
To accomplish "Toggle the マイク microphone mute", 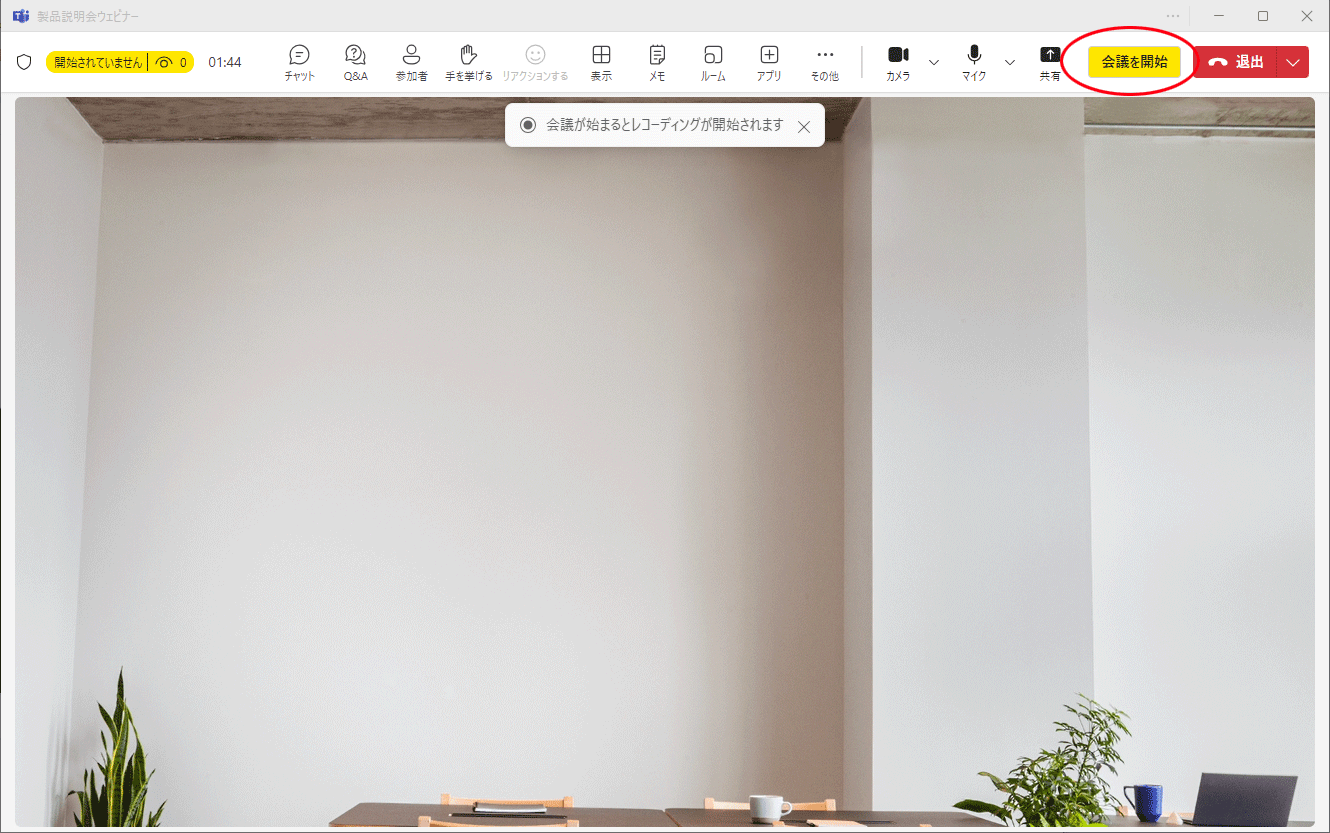I will pyautogui.click(x=974, y=62).
